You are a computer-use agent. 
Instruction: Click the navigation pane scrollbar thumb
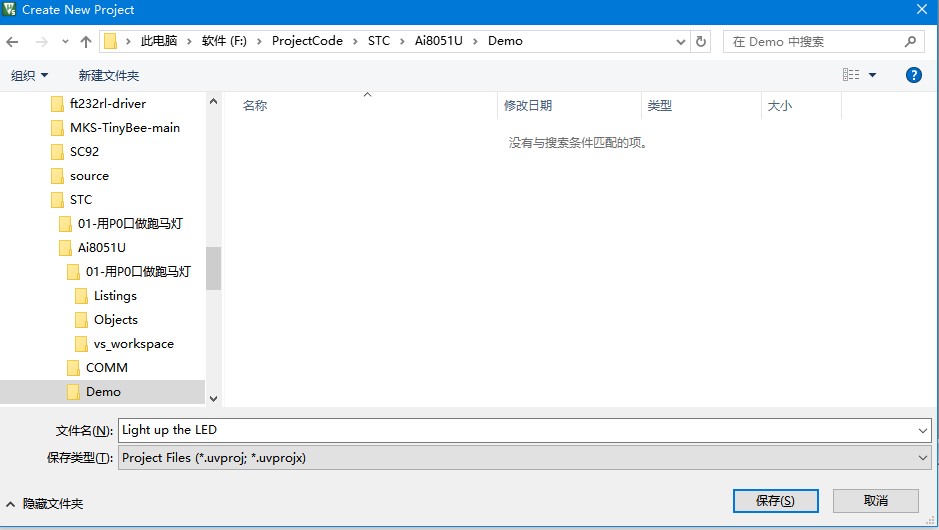click(213, 268)
